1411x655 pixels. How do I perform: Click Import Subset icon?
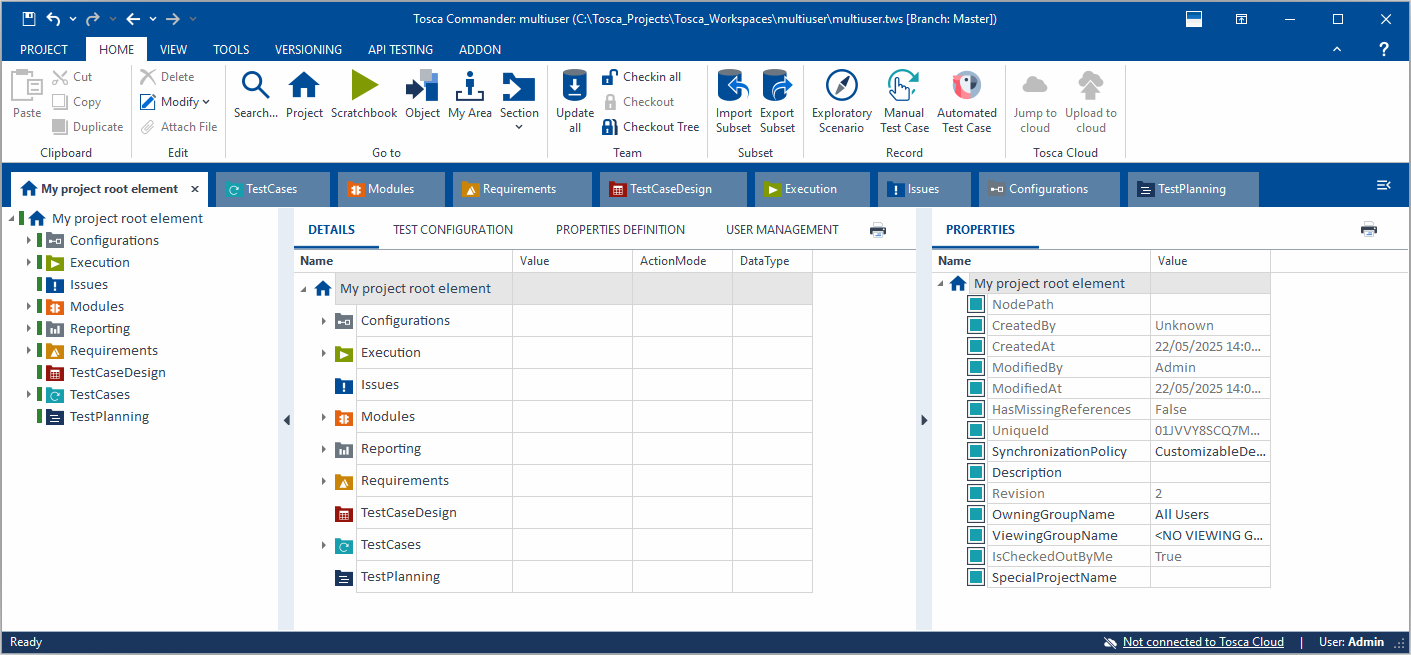pyautogui.click(x=733, y=87)
